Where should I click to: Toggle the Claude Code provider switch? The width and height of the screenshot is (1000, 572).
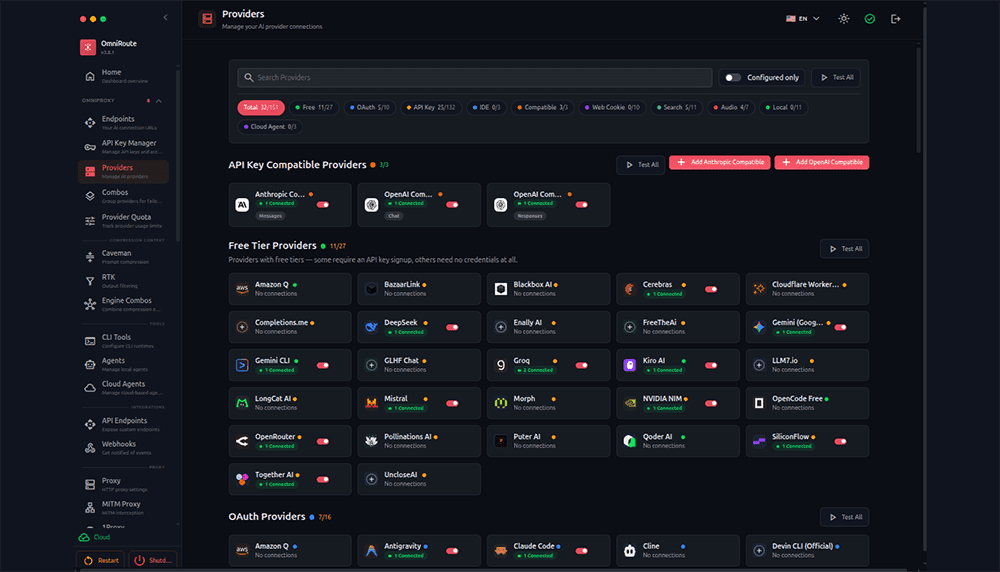click(x=582, y=551)
